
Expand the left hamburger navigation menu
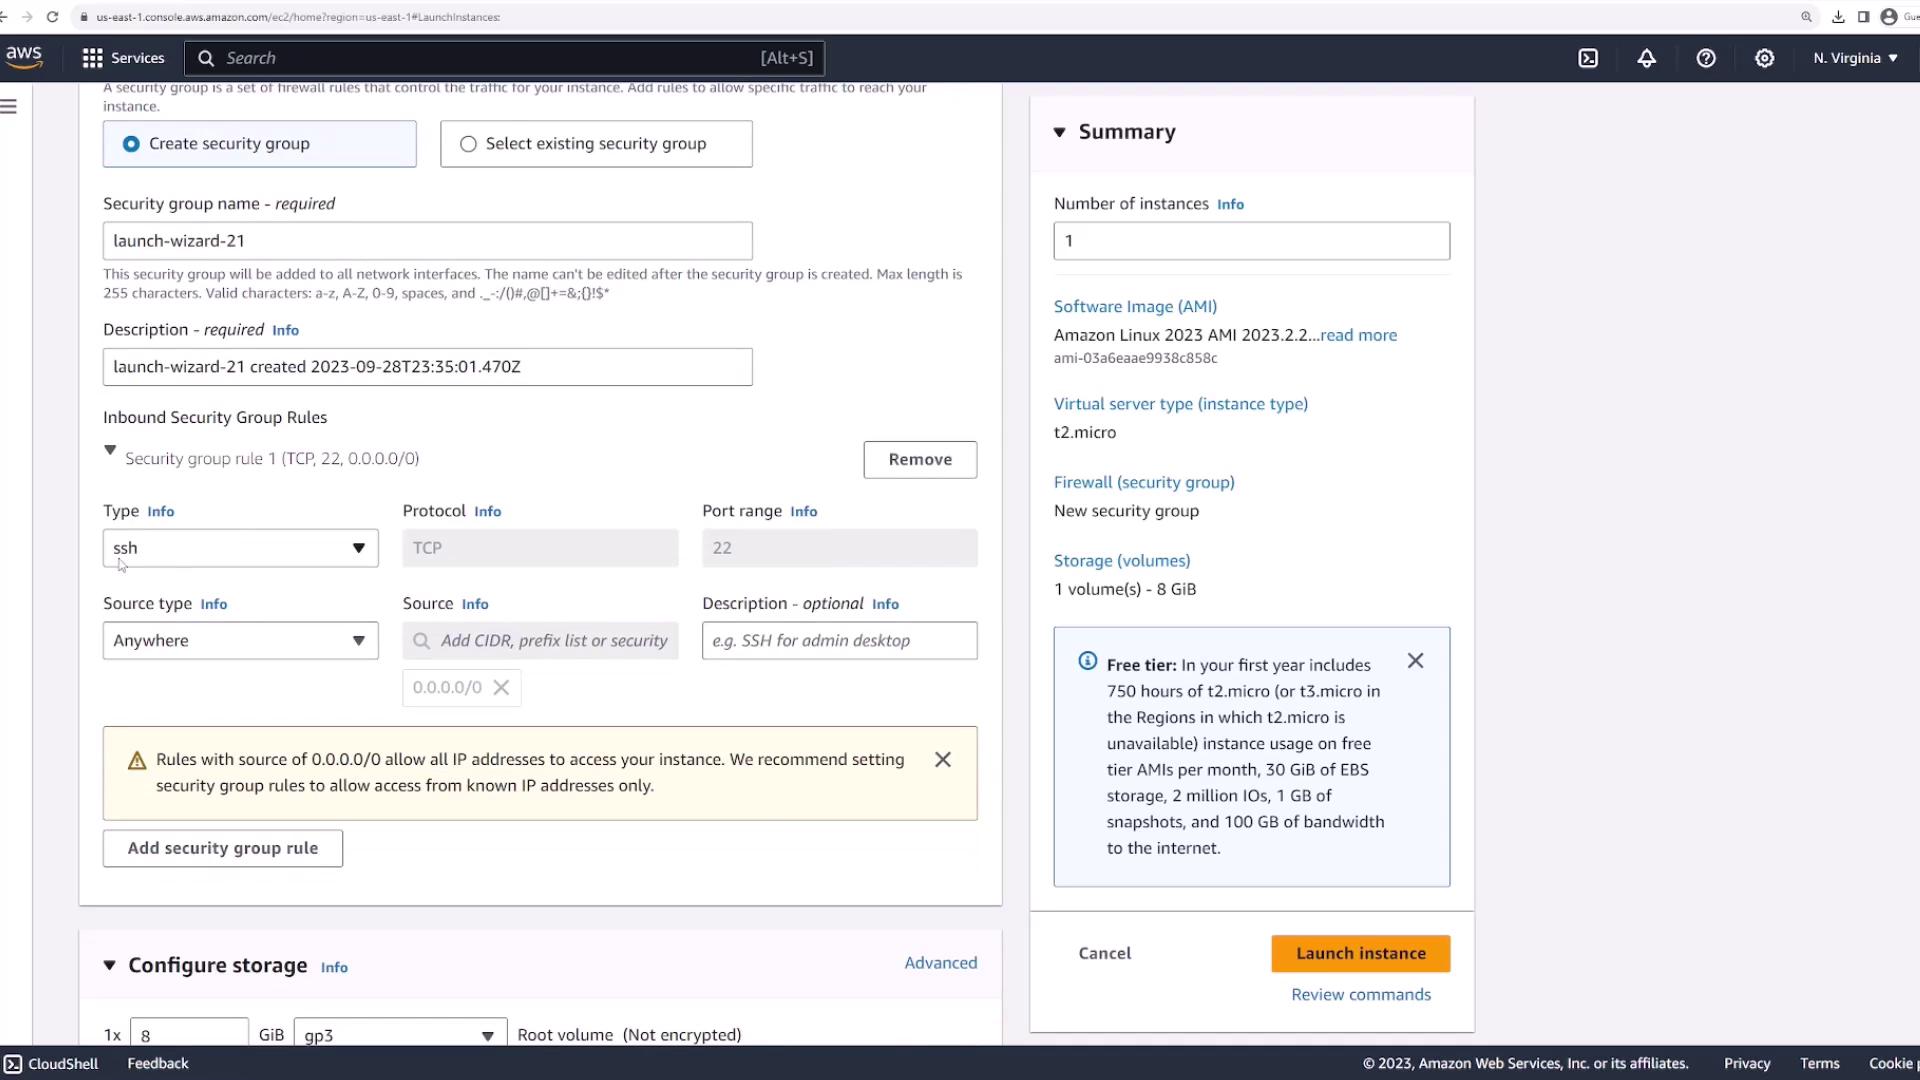coord(9,106)
